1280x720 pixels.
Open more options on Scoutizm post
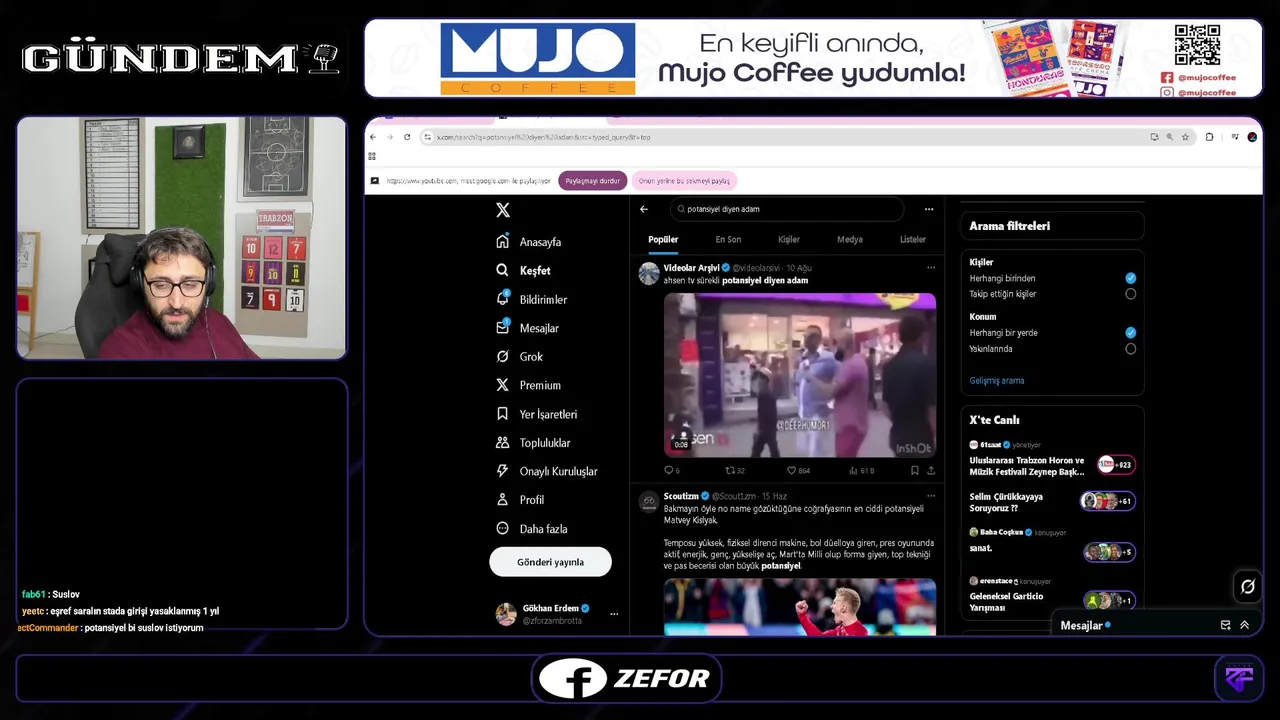[931, 496]
